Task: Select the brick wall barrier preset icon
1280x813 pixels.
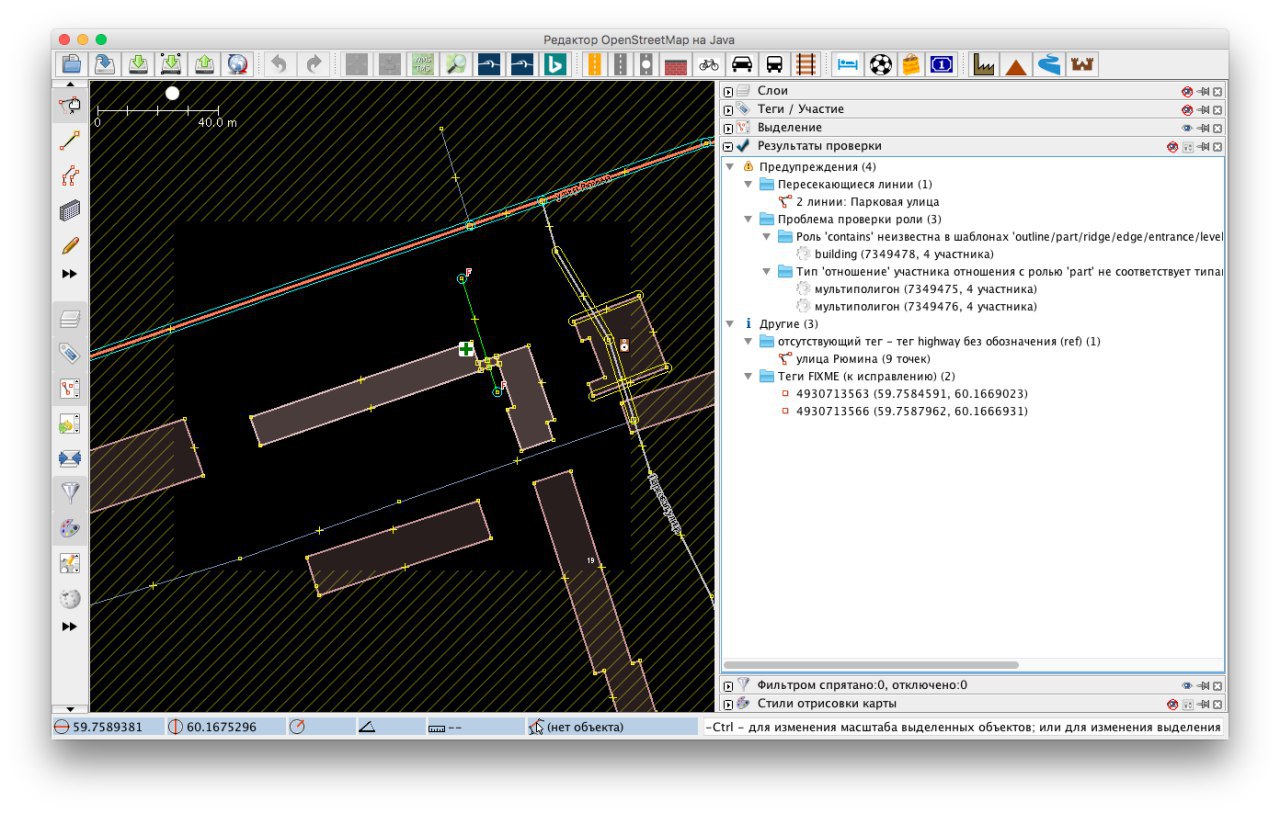Action: pyautogui.click(x=677, y=65)
